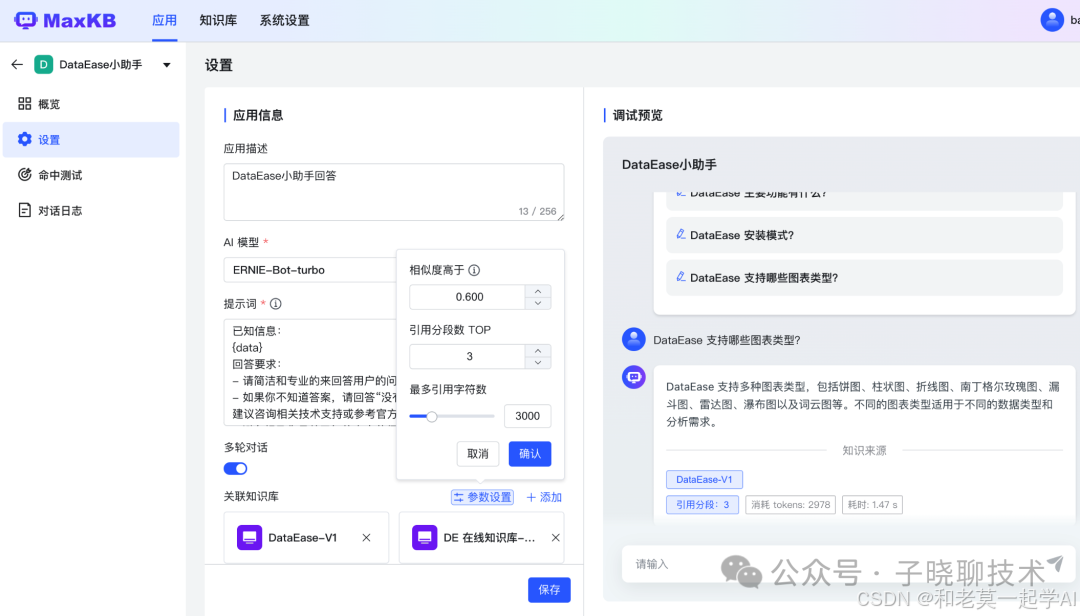Click 添加 to add knowledge base
Screen dimensions: 1080x616
pos(544,497)
